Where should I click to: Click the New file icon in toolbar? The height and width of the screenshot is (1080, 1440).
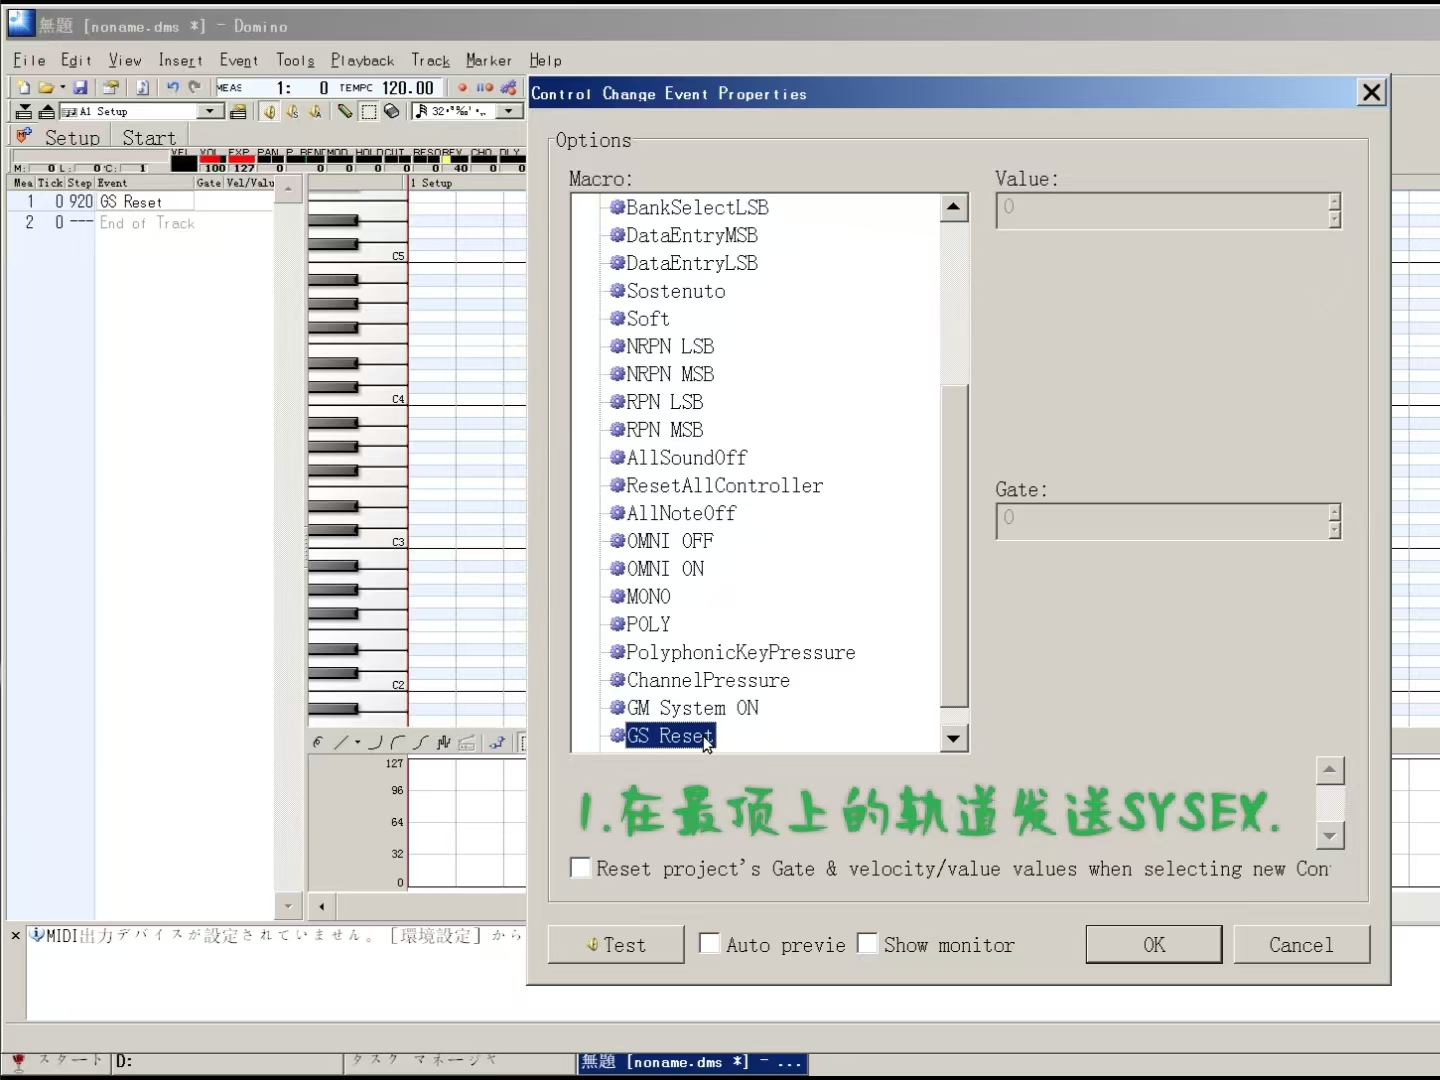[x=23, y=88]
